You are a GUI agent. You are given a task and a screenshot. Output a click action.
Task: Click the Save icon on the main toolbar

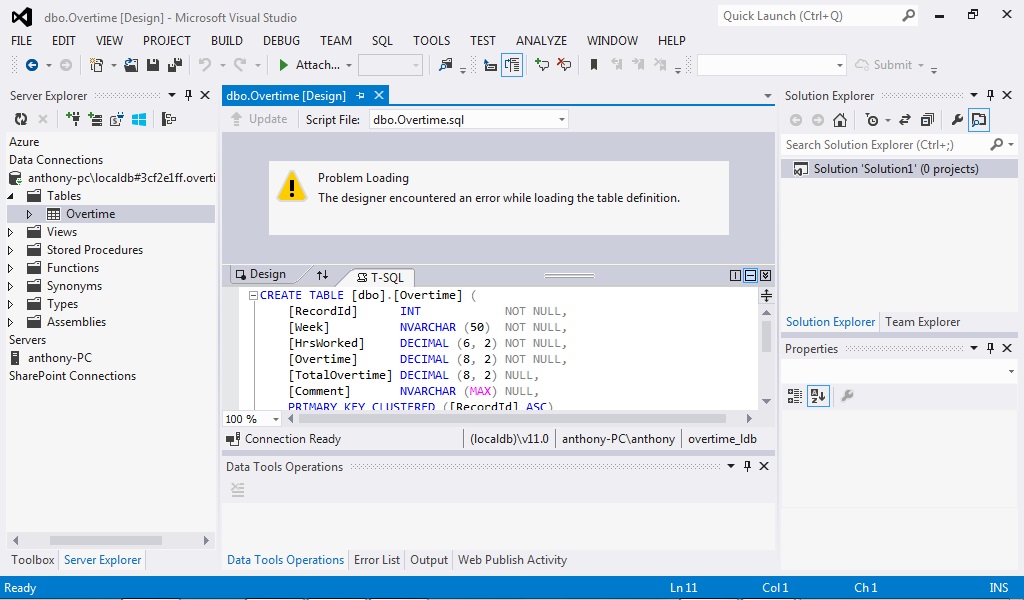[152, 64]
